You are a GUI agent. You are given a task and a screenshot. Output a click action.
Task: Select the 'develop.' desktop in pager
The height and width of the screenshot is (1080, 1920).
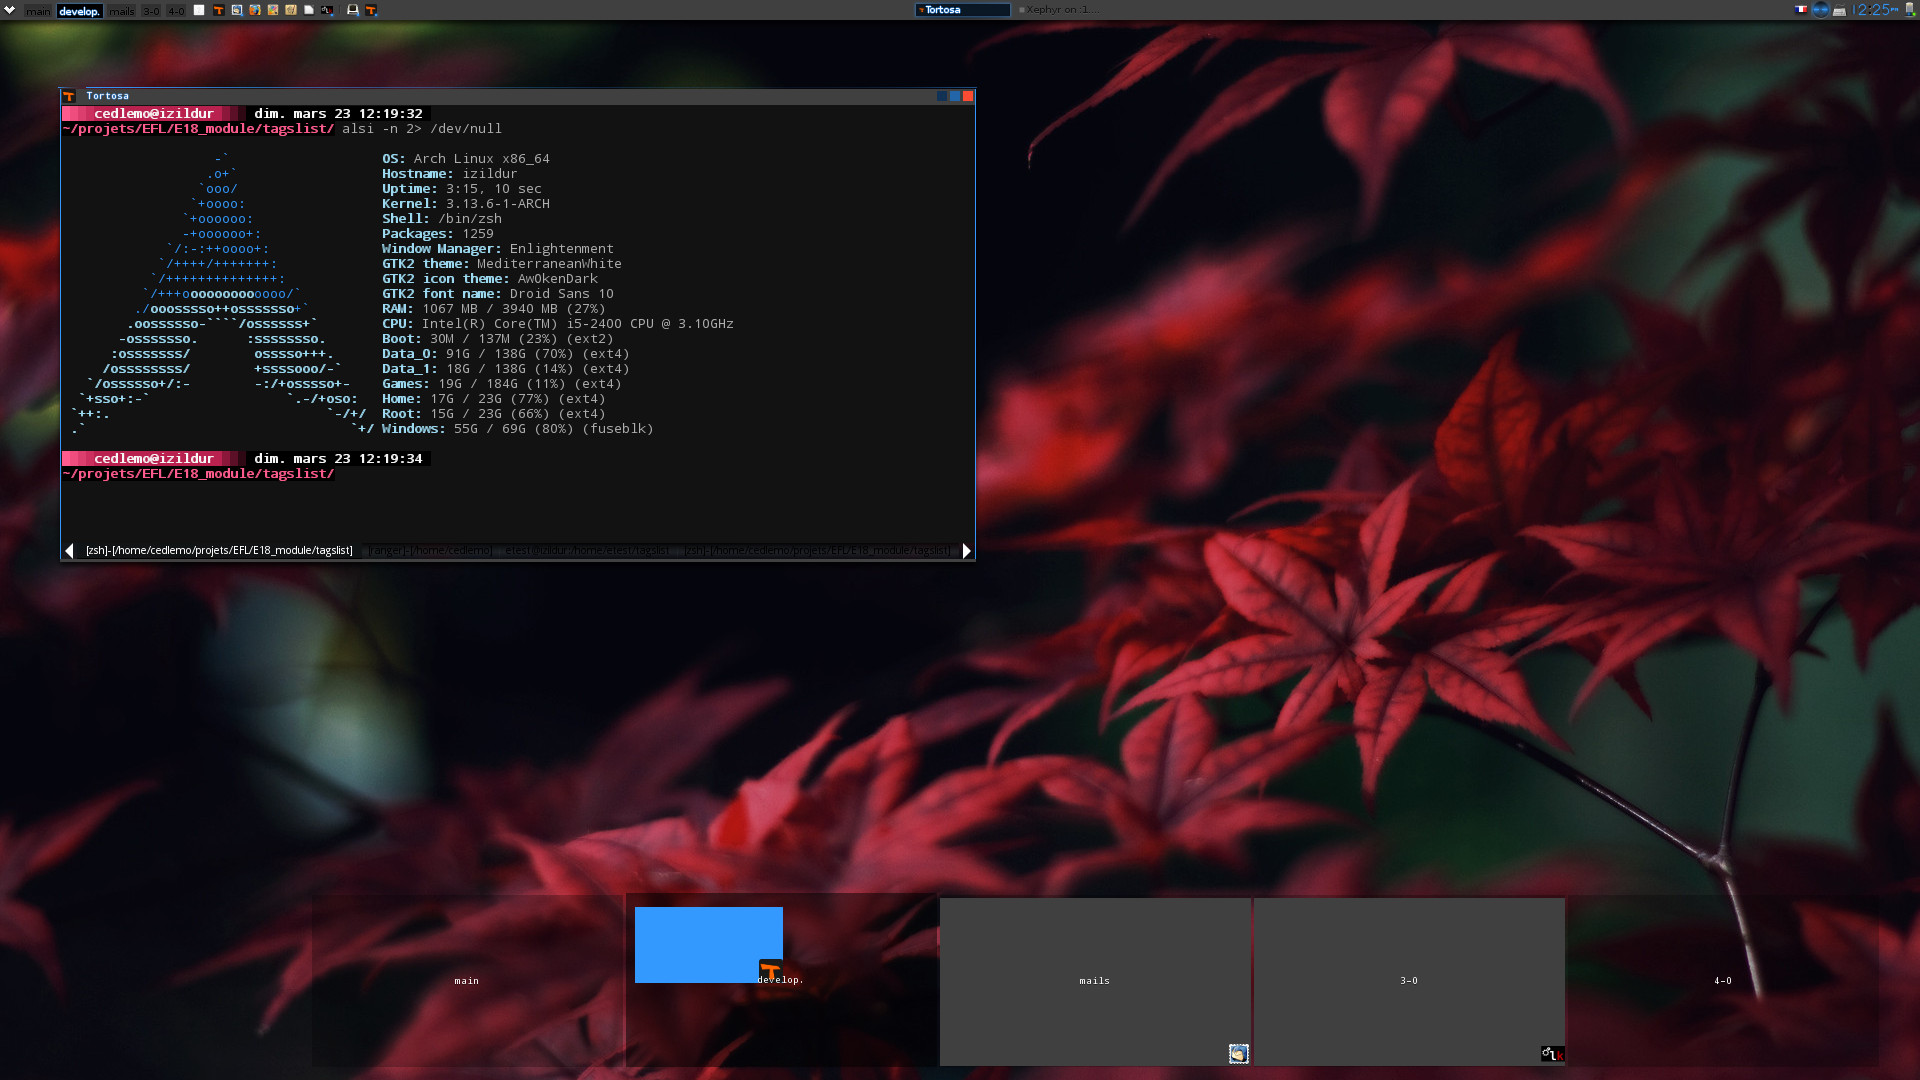click(x=781, y=981)
